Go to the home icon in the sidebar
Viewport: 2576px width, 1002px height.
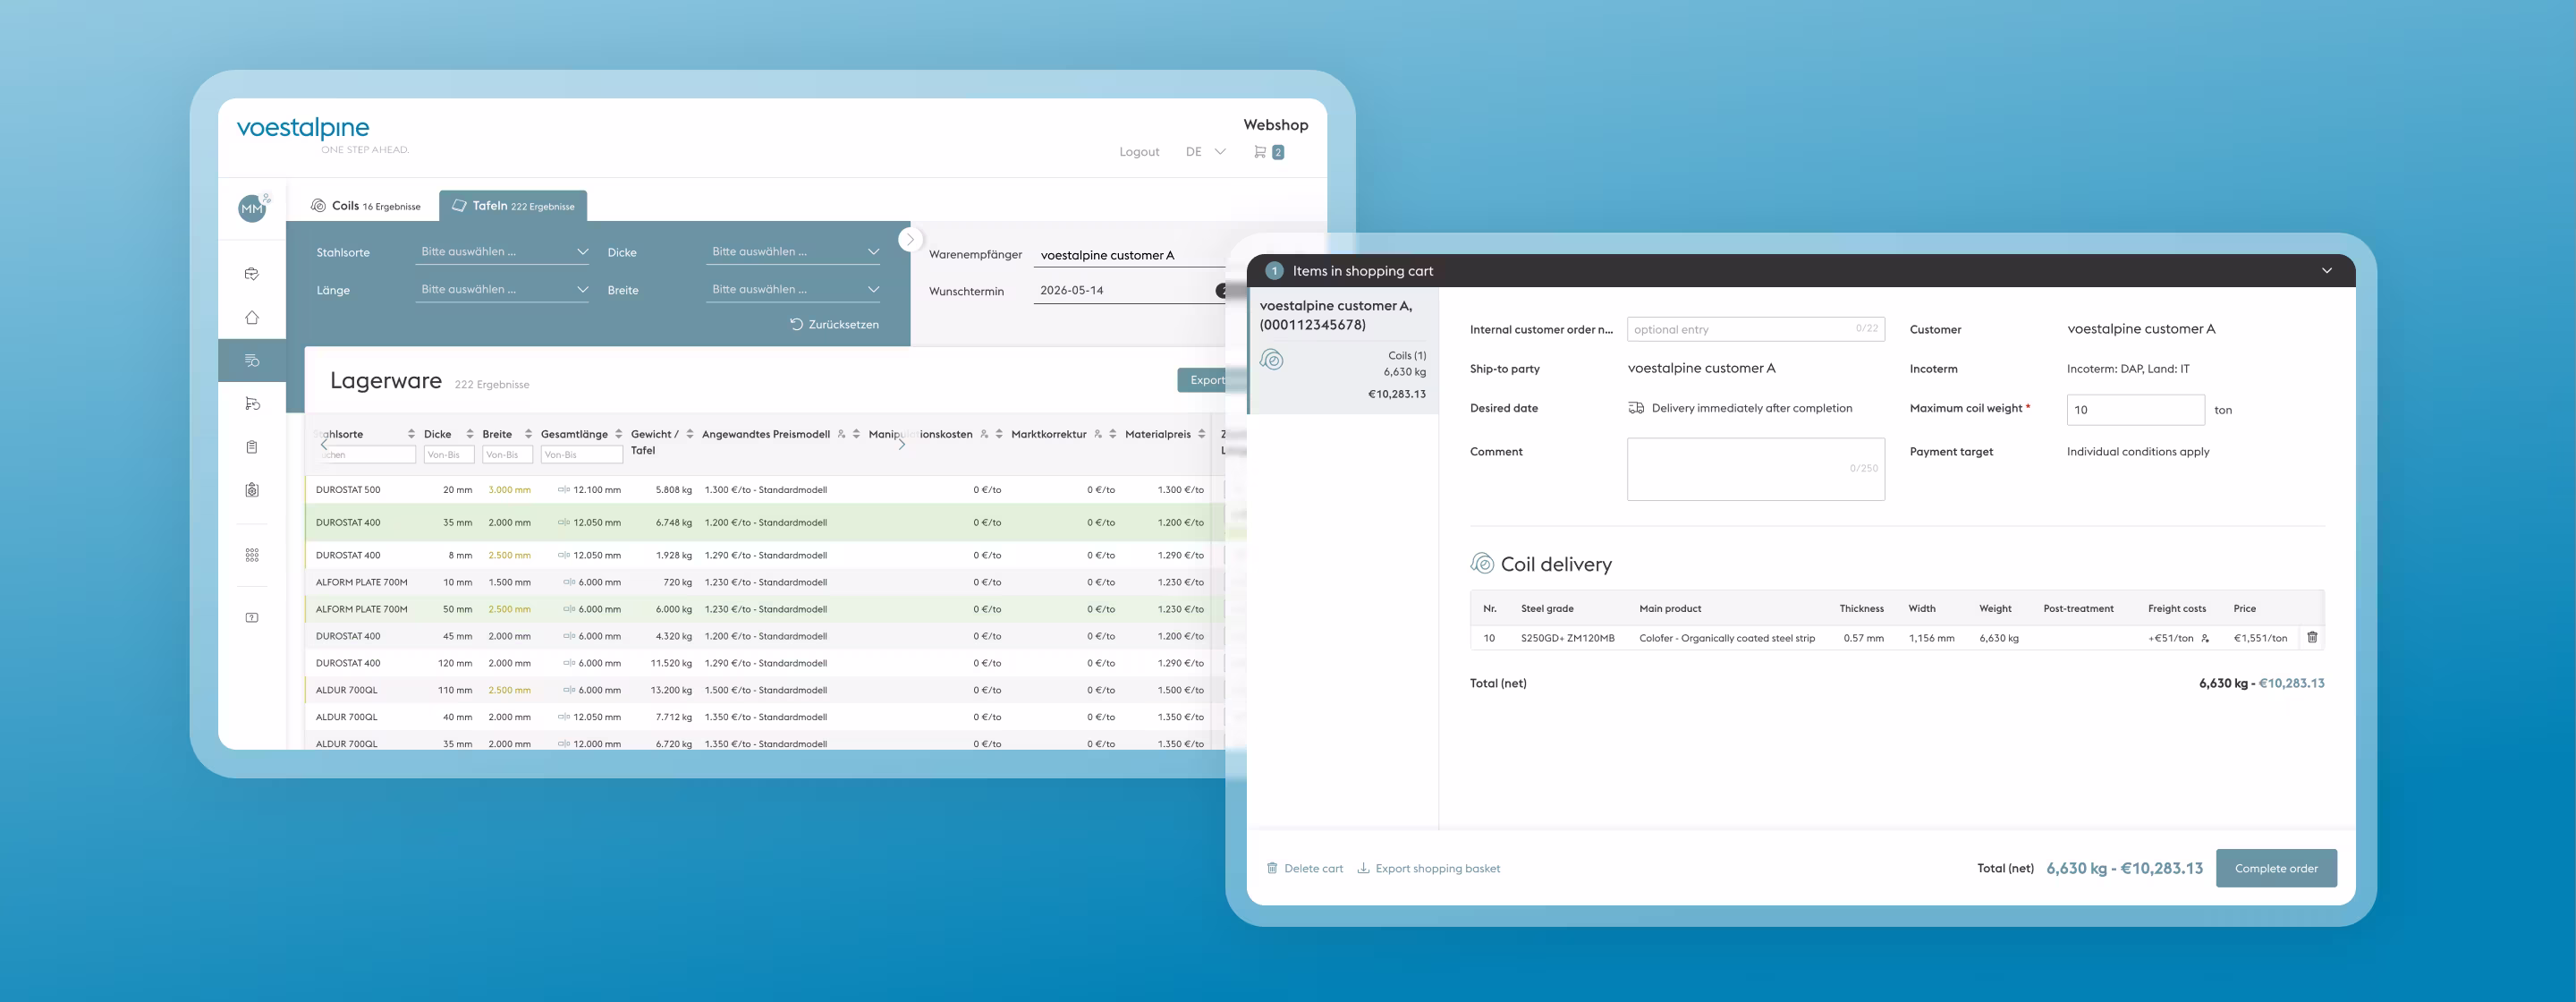click(x=252, y=317)
